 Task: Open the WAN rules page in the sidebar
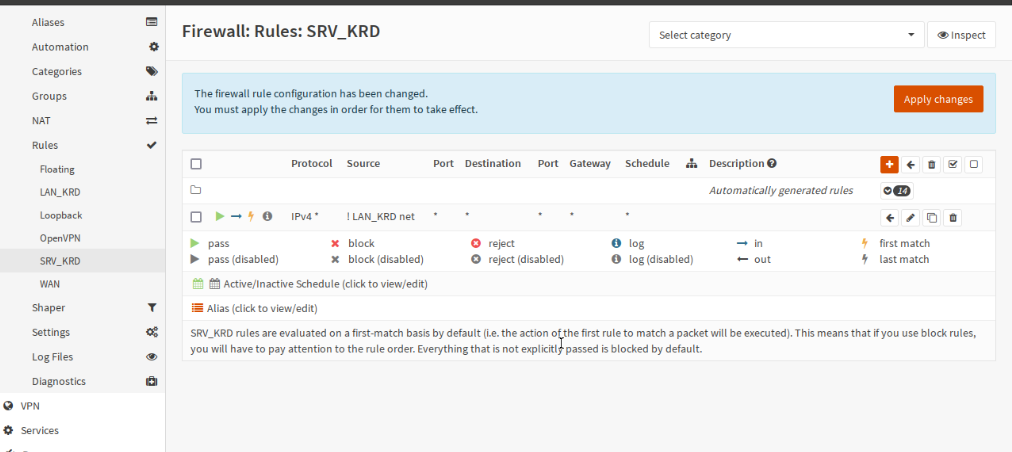pyautogui.click(x=50, y=284)
